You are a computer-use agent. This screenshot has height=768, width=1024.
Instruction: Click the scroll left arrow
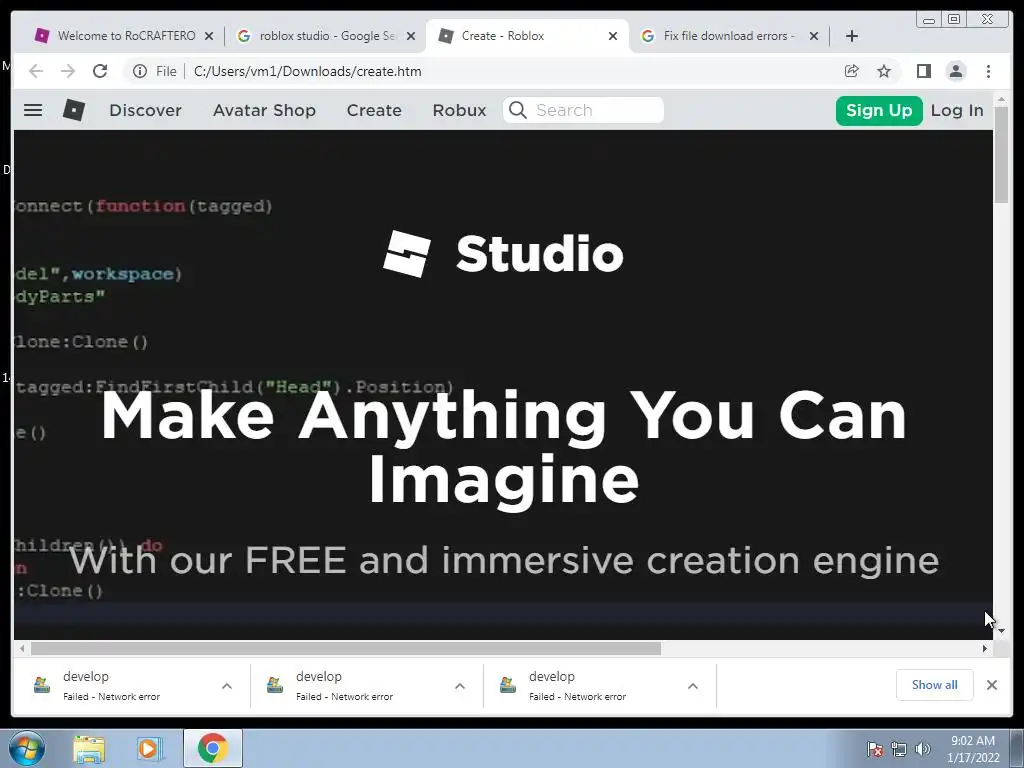pos(22,648)
